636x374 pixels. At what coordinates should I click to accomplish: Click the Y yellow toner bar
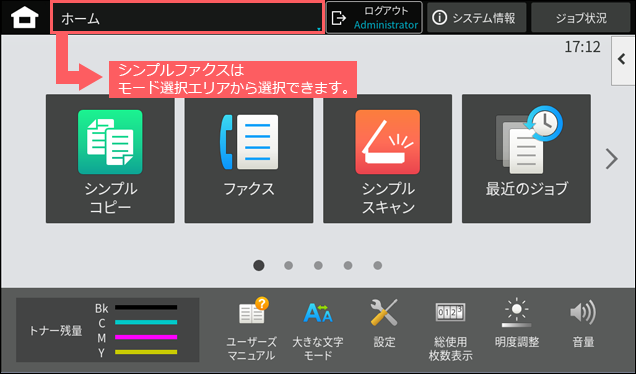coord(146,352)
